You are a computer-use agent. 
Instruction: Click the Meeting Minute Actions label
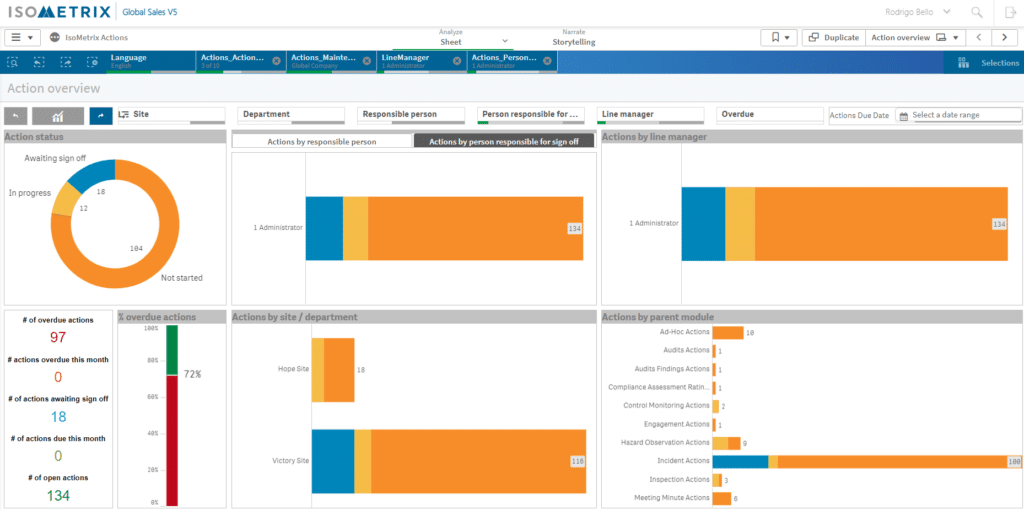coord(672,498)
